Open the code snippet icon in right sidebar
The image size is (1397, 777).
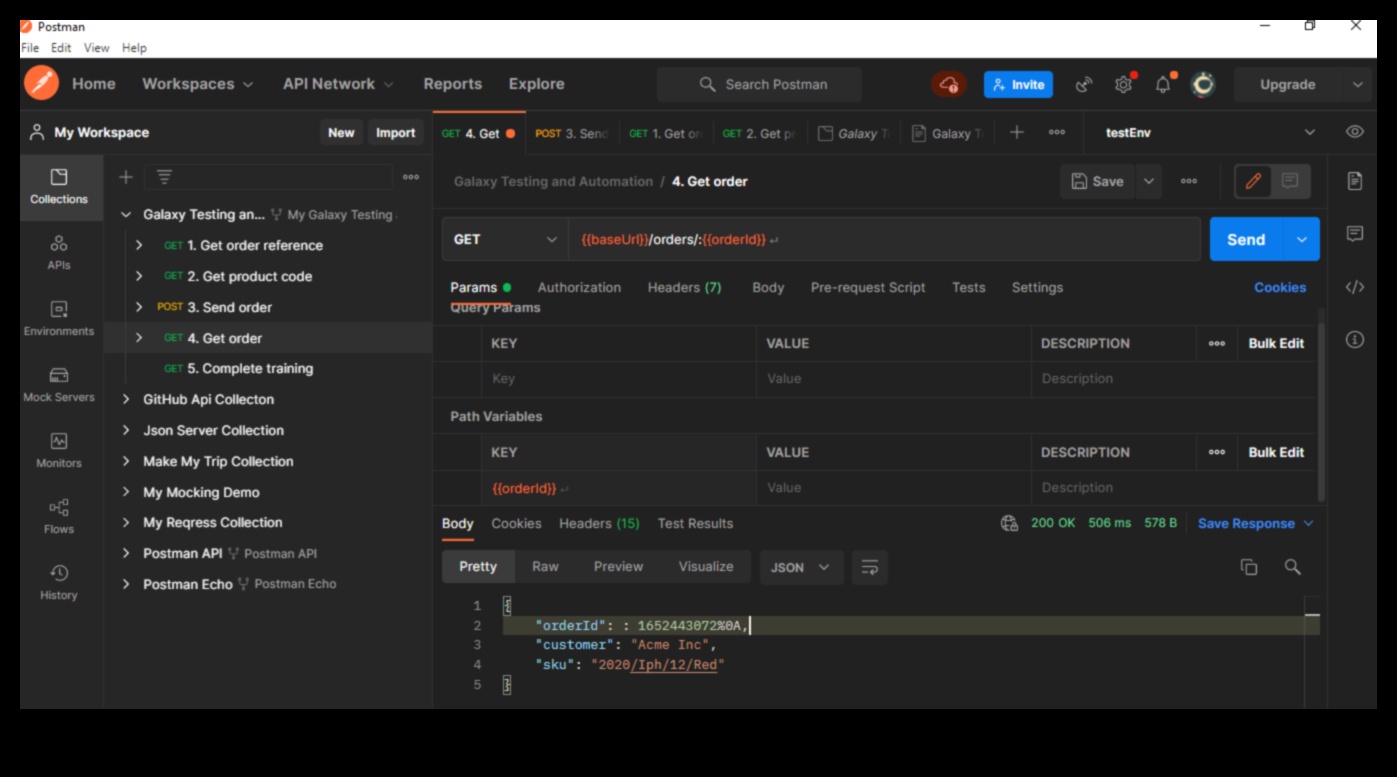(1355, 287)
